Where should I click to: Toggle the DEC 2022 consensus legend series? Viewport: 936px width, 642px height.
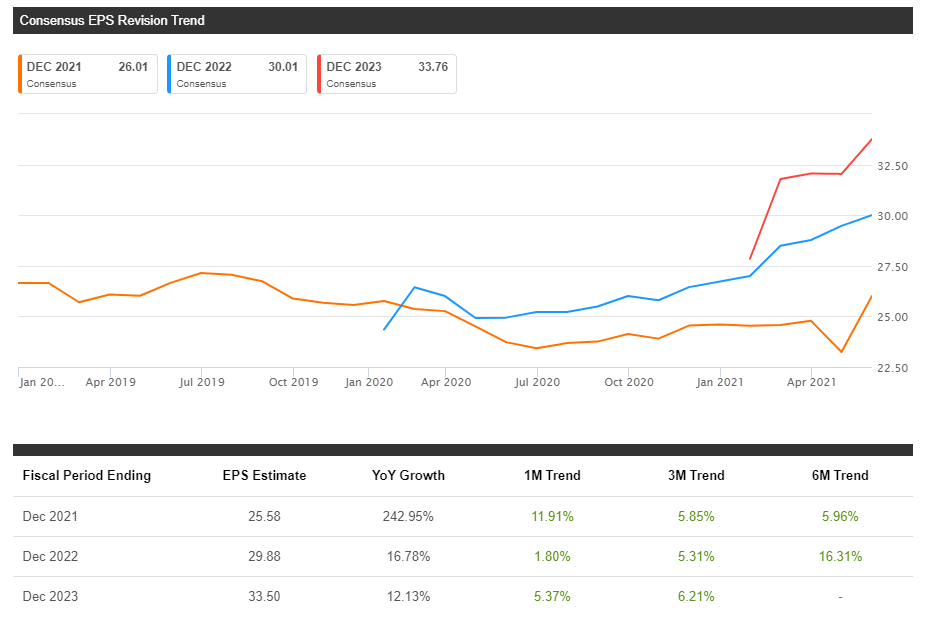tap(237, 74)
